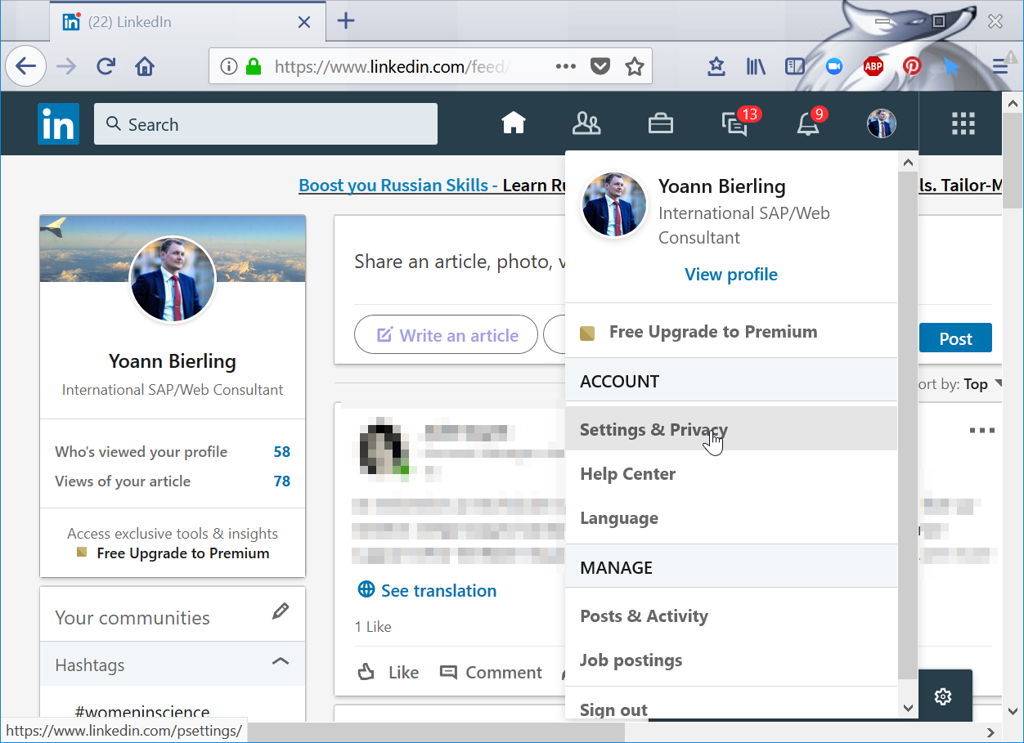Select the My Network icon
Image resolution: width=1024 pixels, height=743 pixels.
587,122
